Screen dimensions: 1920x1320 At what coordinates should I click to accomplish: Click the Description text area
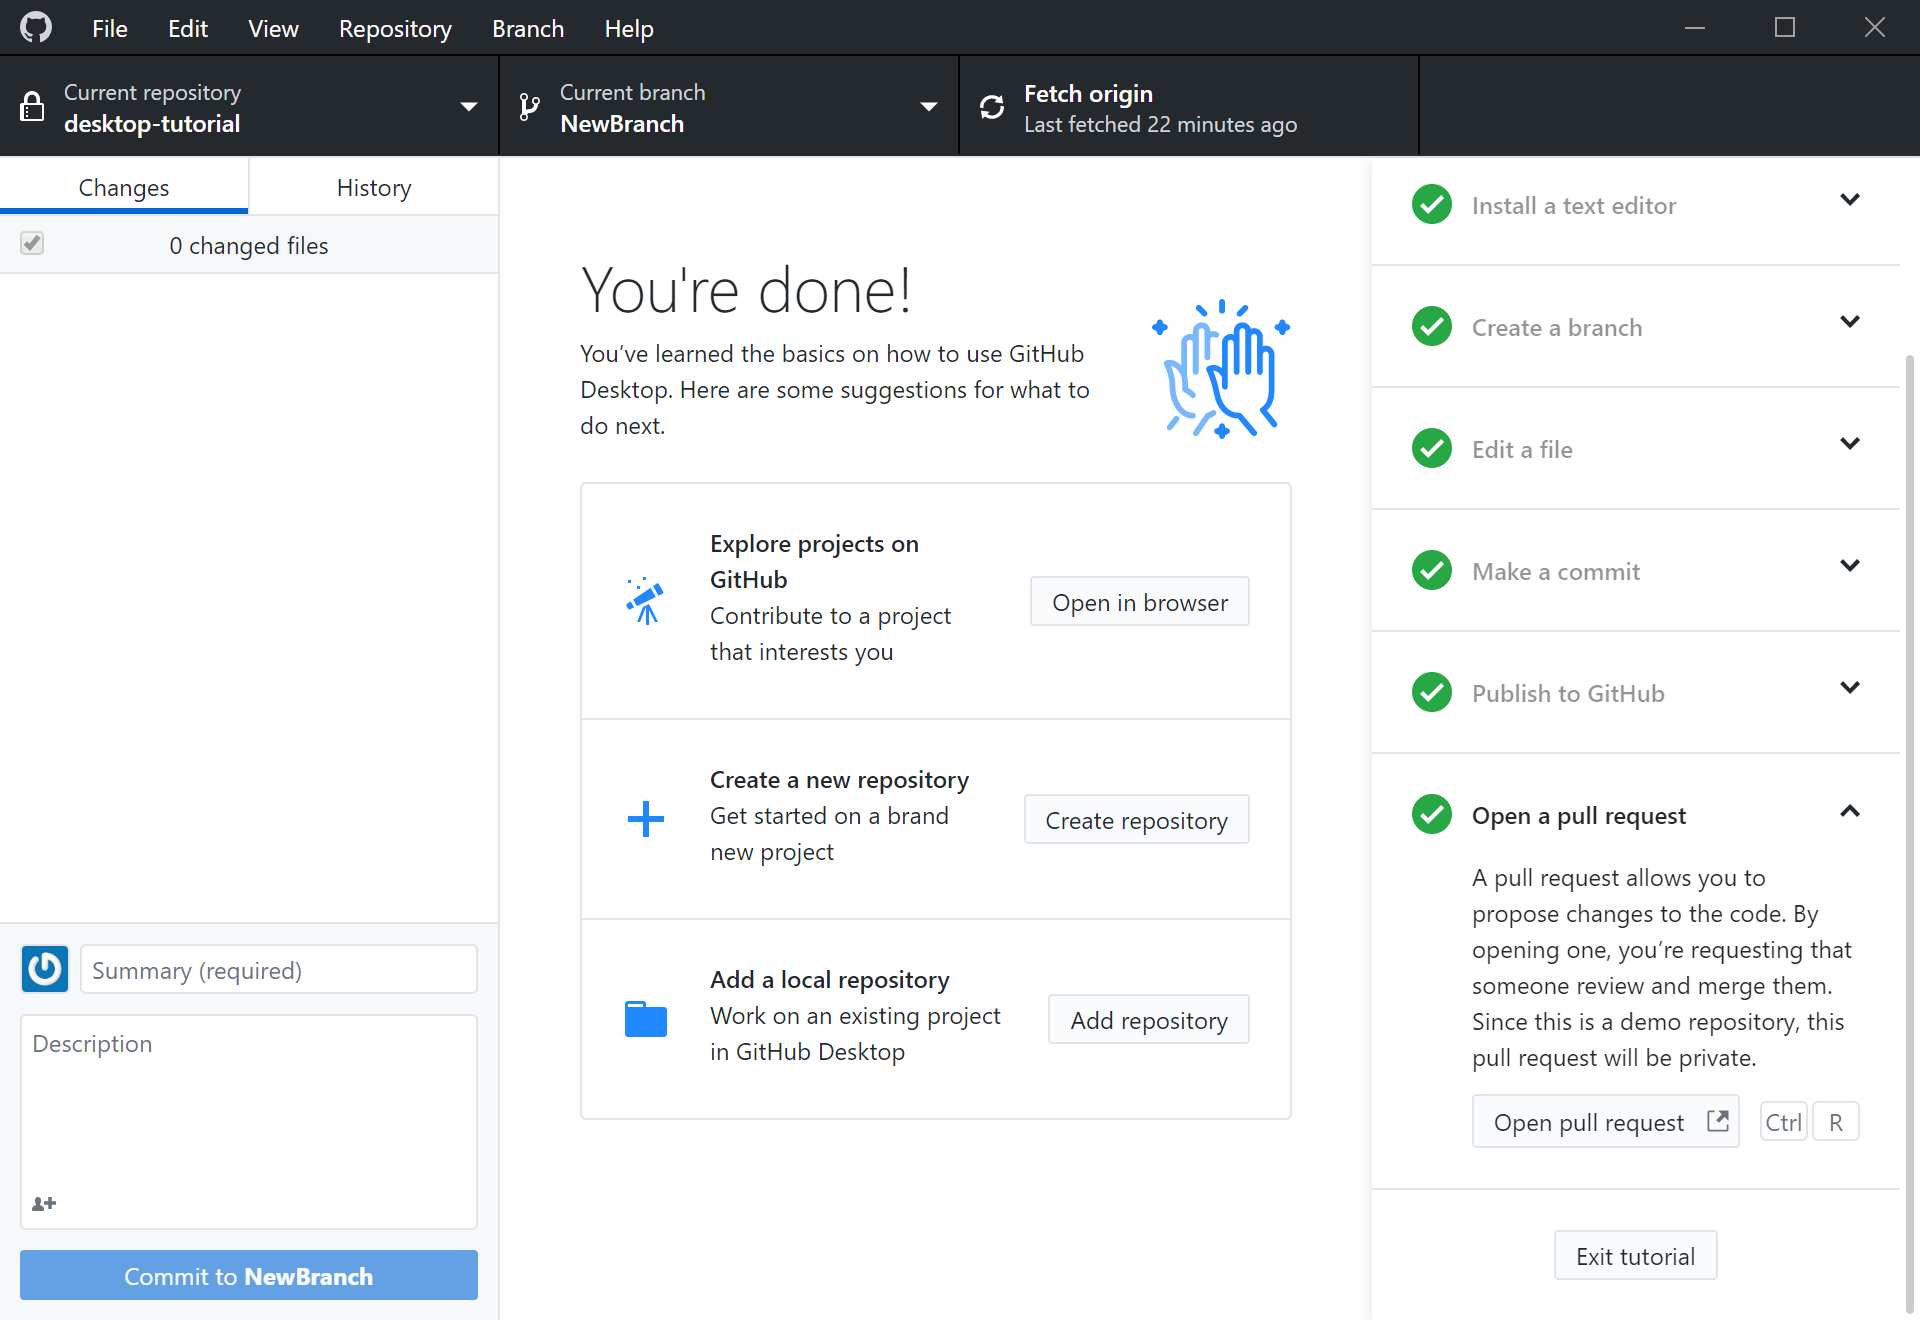[x=249, y=1121]
